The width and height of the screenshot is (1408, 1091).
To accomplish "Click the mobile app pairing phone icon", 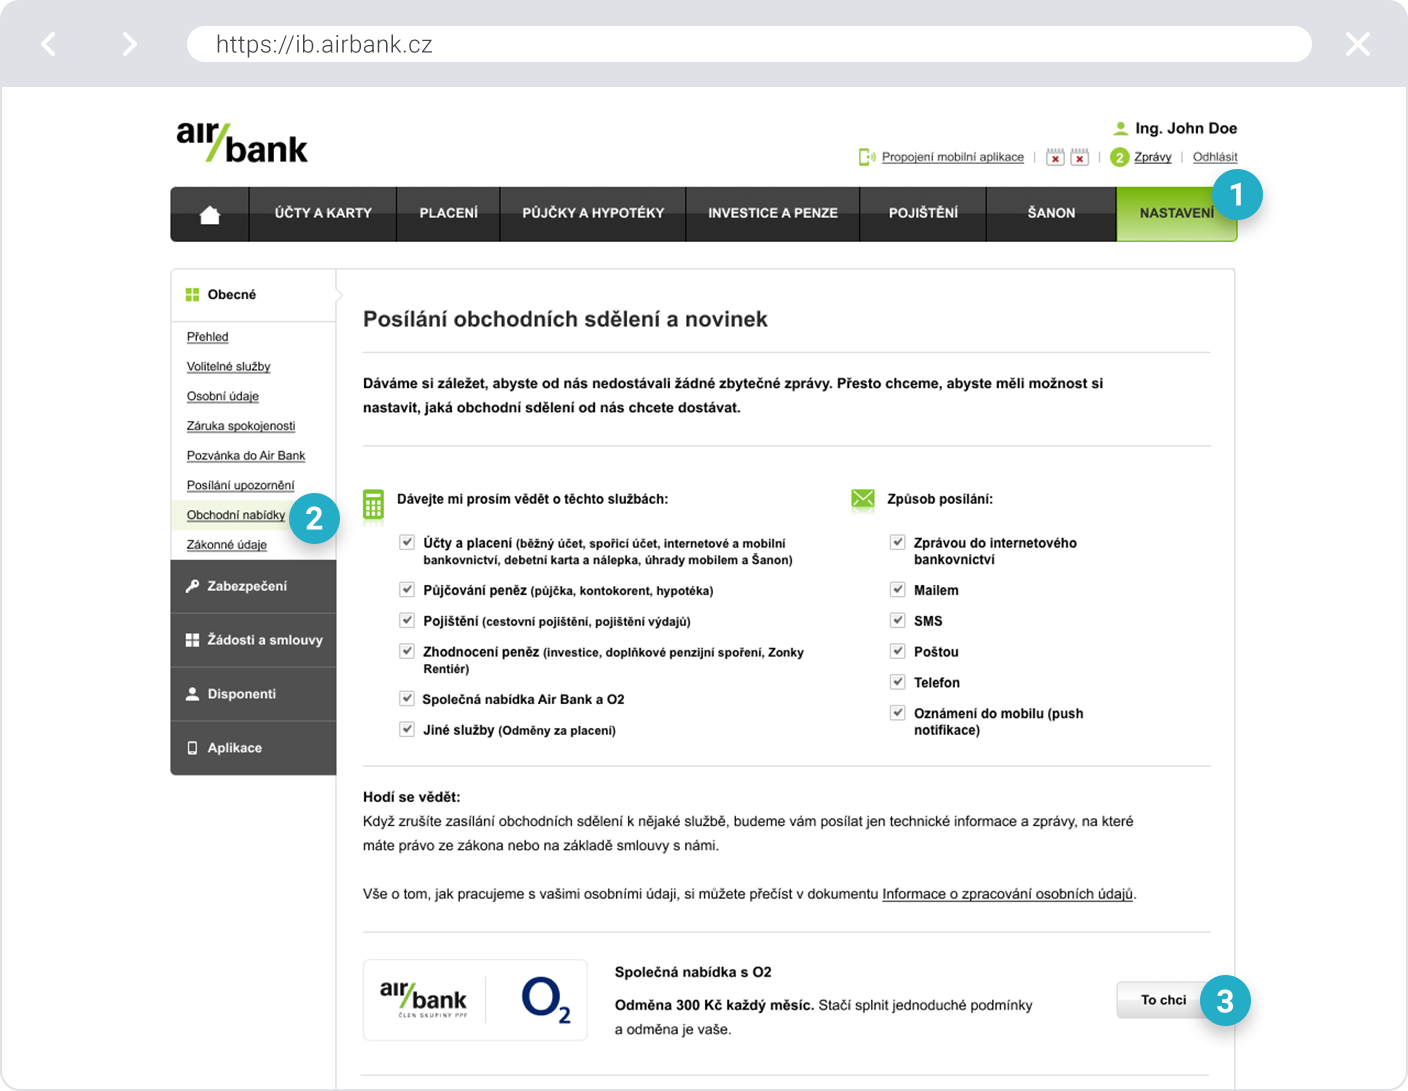I will [x=867, y=157].
